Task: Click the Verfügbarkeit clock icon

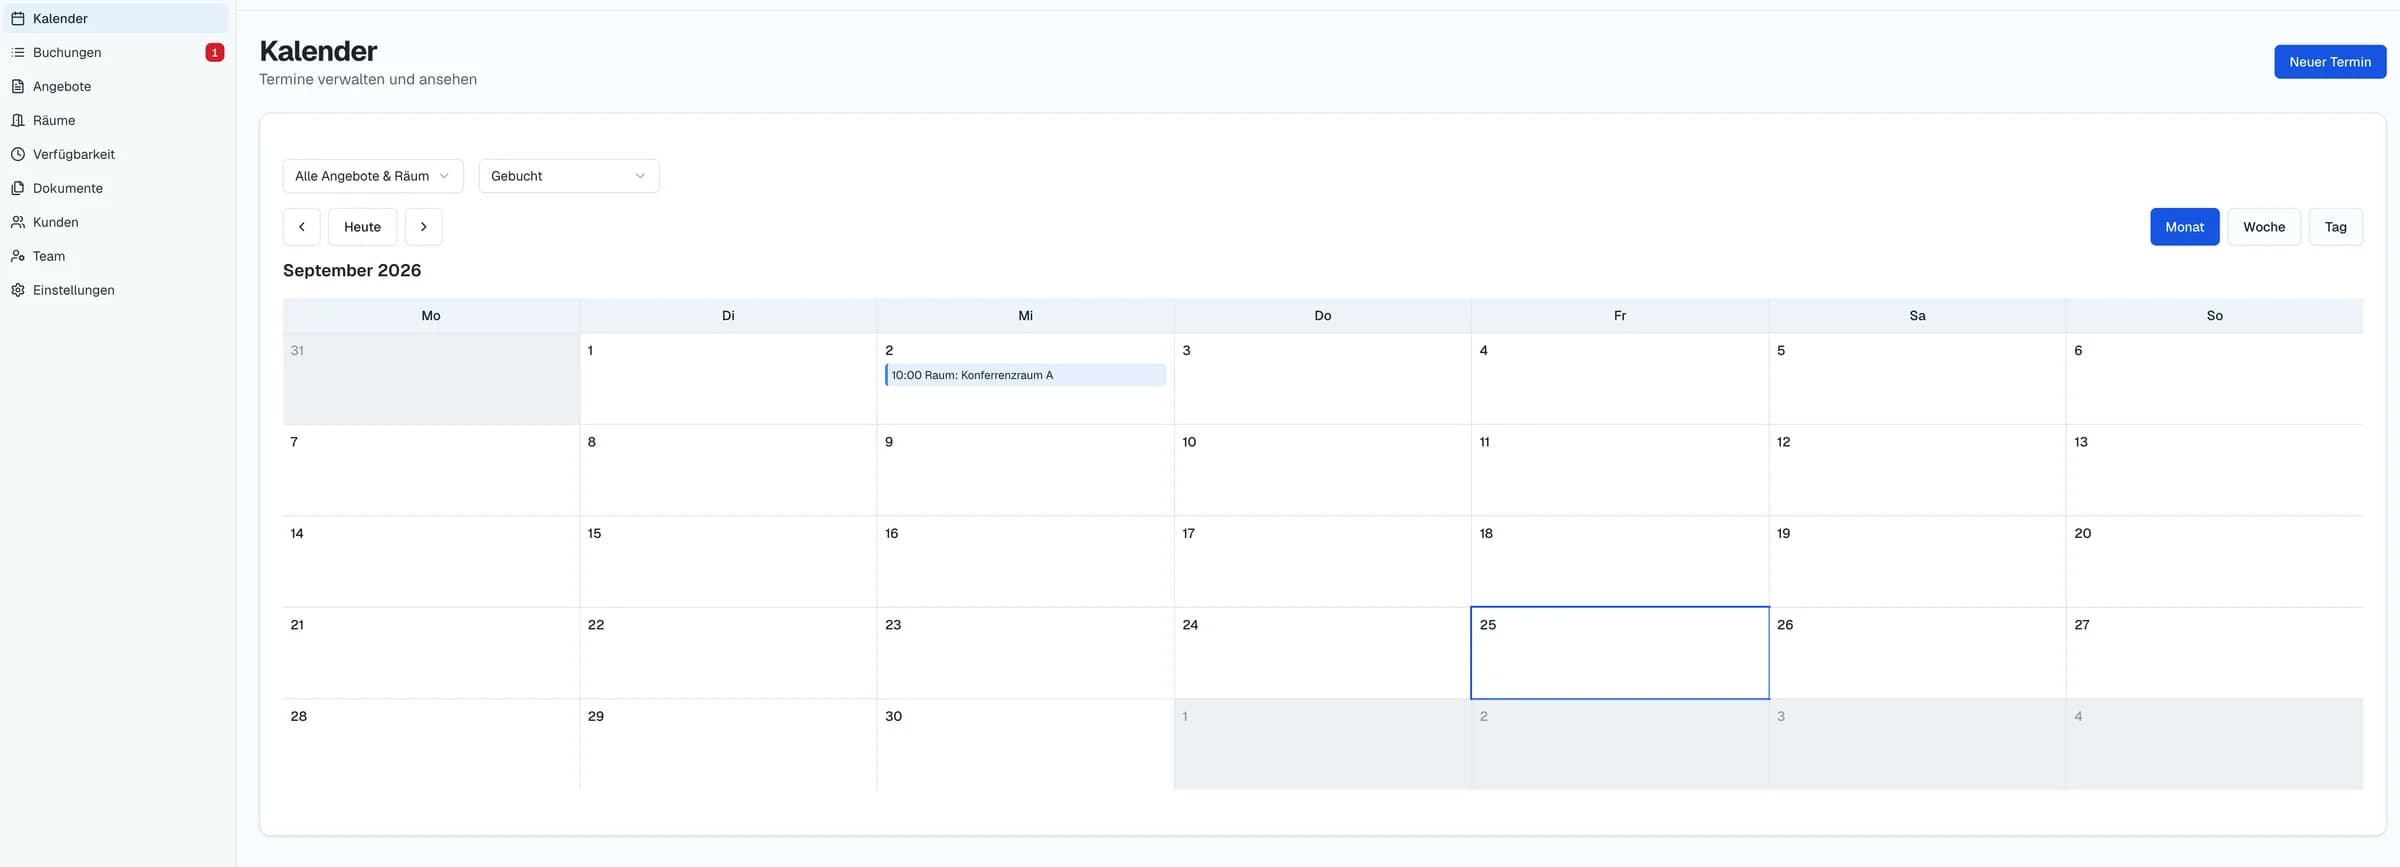Action: click(18, 154)
